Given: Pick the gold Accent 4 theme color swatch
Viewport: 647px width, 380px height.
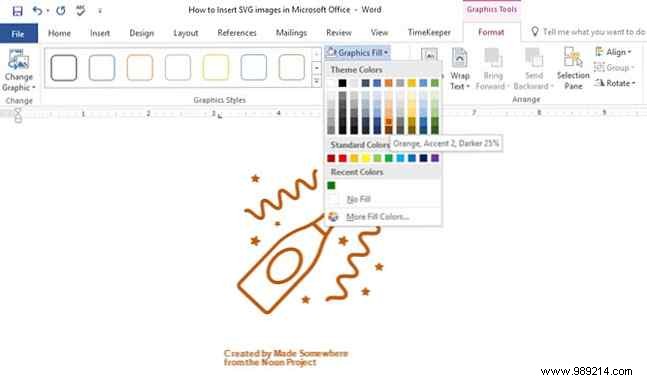Looking at the screenshot, I should [412, 83].
